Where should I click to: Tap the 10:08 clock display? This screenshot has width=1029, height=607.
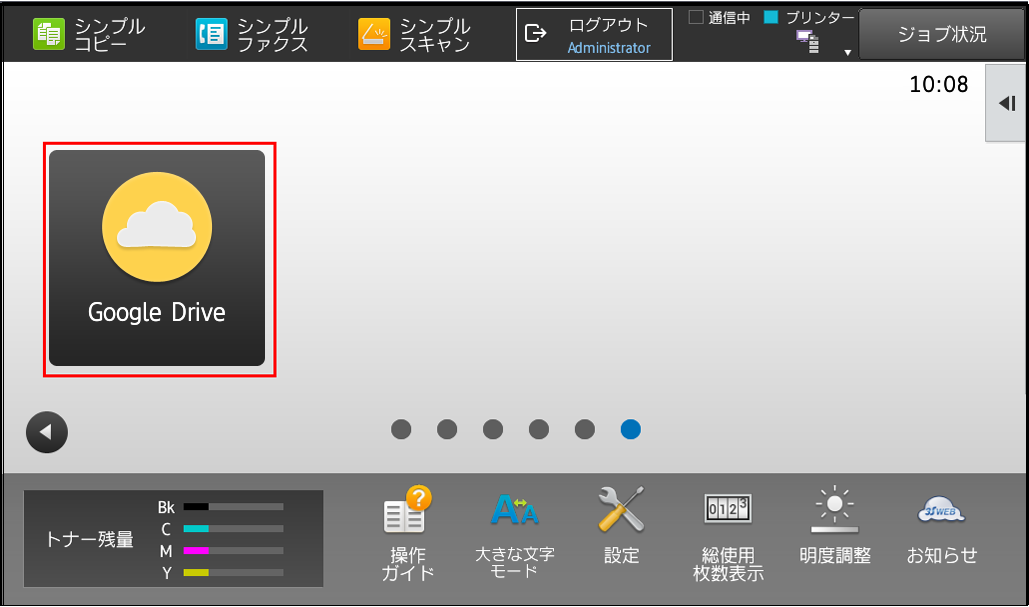pos(938,85)
